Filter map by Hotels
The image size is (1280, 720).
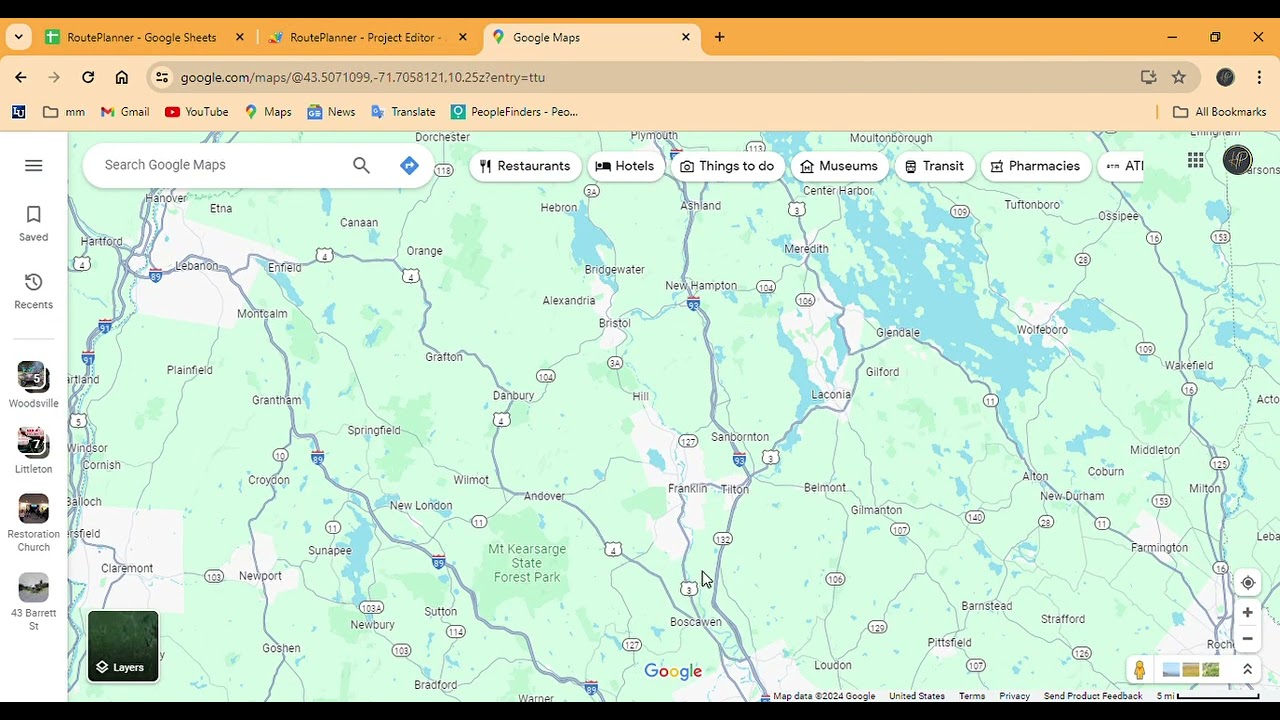tap(624, 166)
